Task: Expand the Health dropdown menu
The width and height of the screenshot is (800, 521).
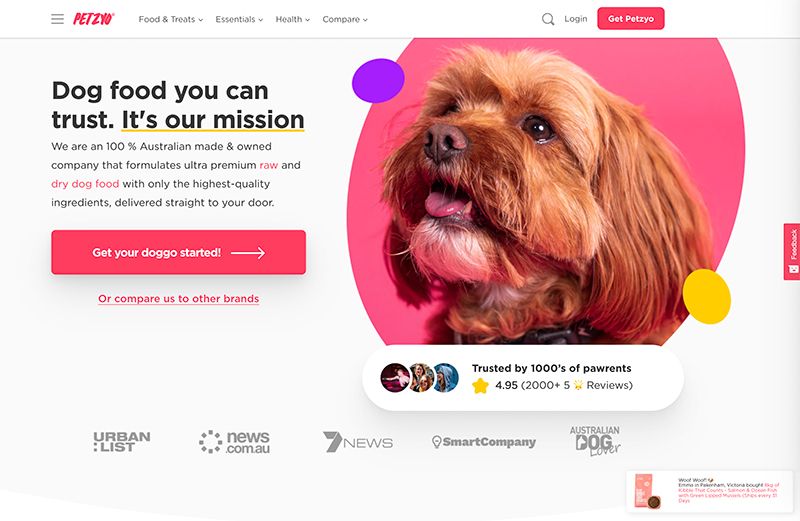Action: (x=292, y=19)
